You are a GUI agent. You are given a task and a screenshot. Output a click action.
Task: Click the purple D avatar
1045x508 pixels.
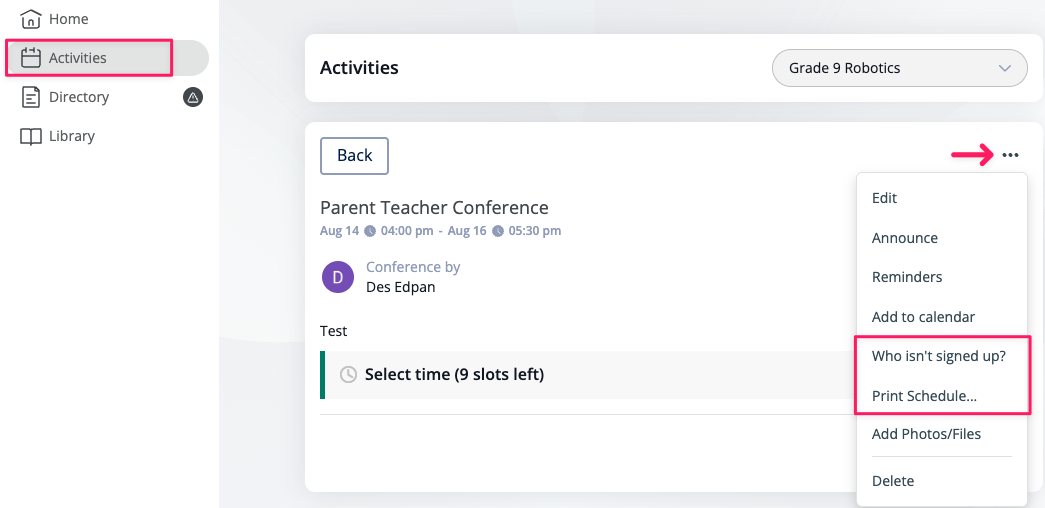[x=338, y=276]
